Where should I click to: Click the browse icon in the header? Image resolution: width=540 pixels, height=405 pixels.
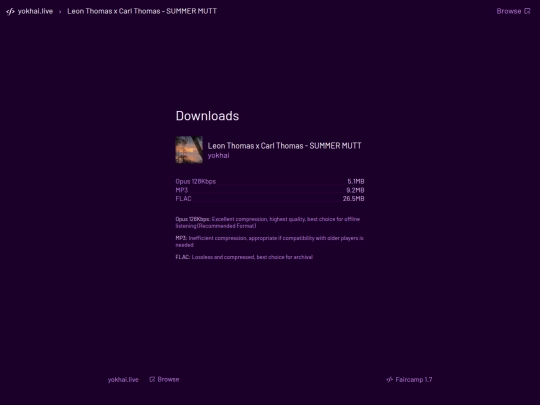click(x=527, y=11)
